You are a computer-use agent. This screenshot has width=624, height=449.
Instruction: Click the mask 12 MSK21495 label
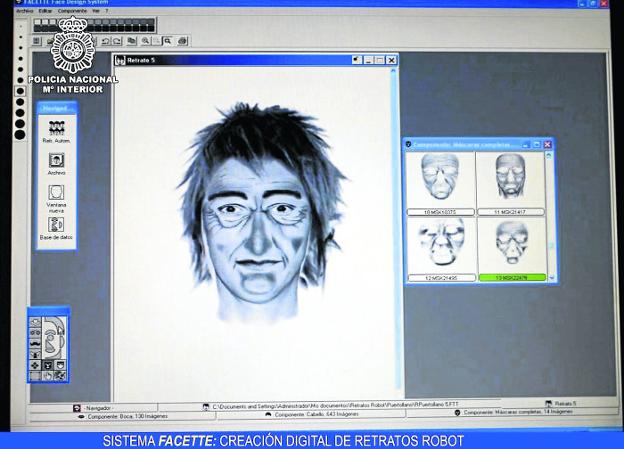[439, 277]
